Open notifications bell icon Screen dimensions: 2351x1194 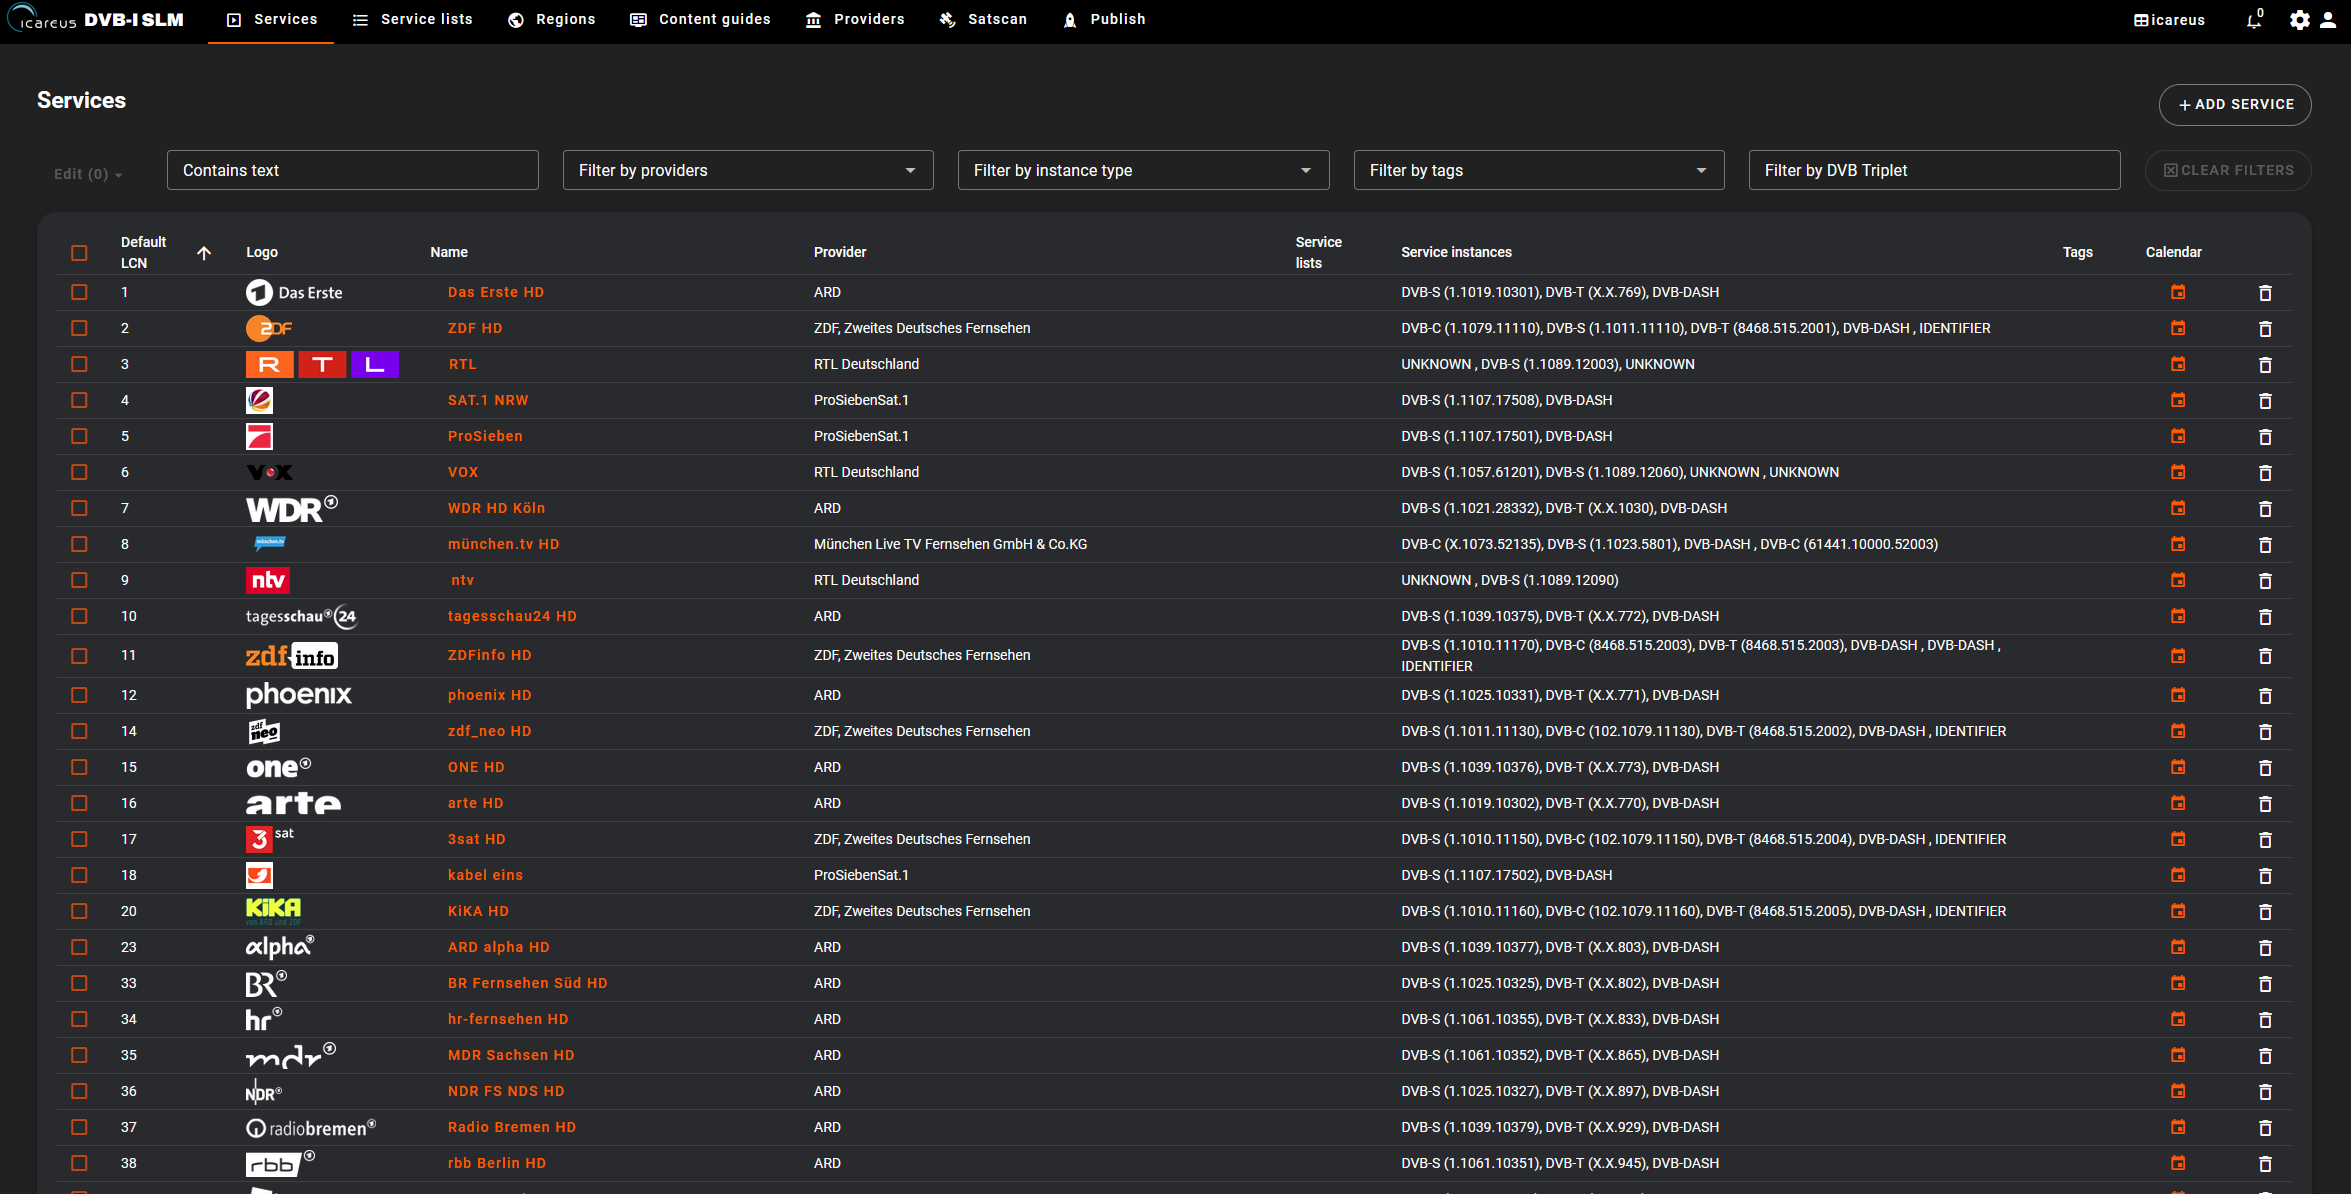[2253, 20]
